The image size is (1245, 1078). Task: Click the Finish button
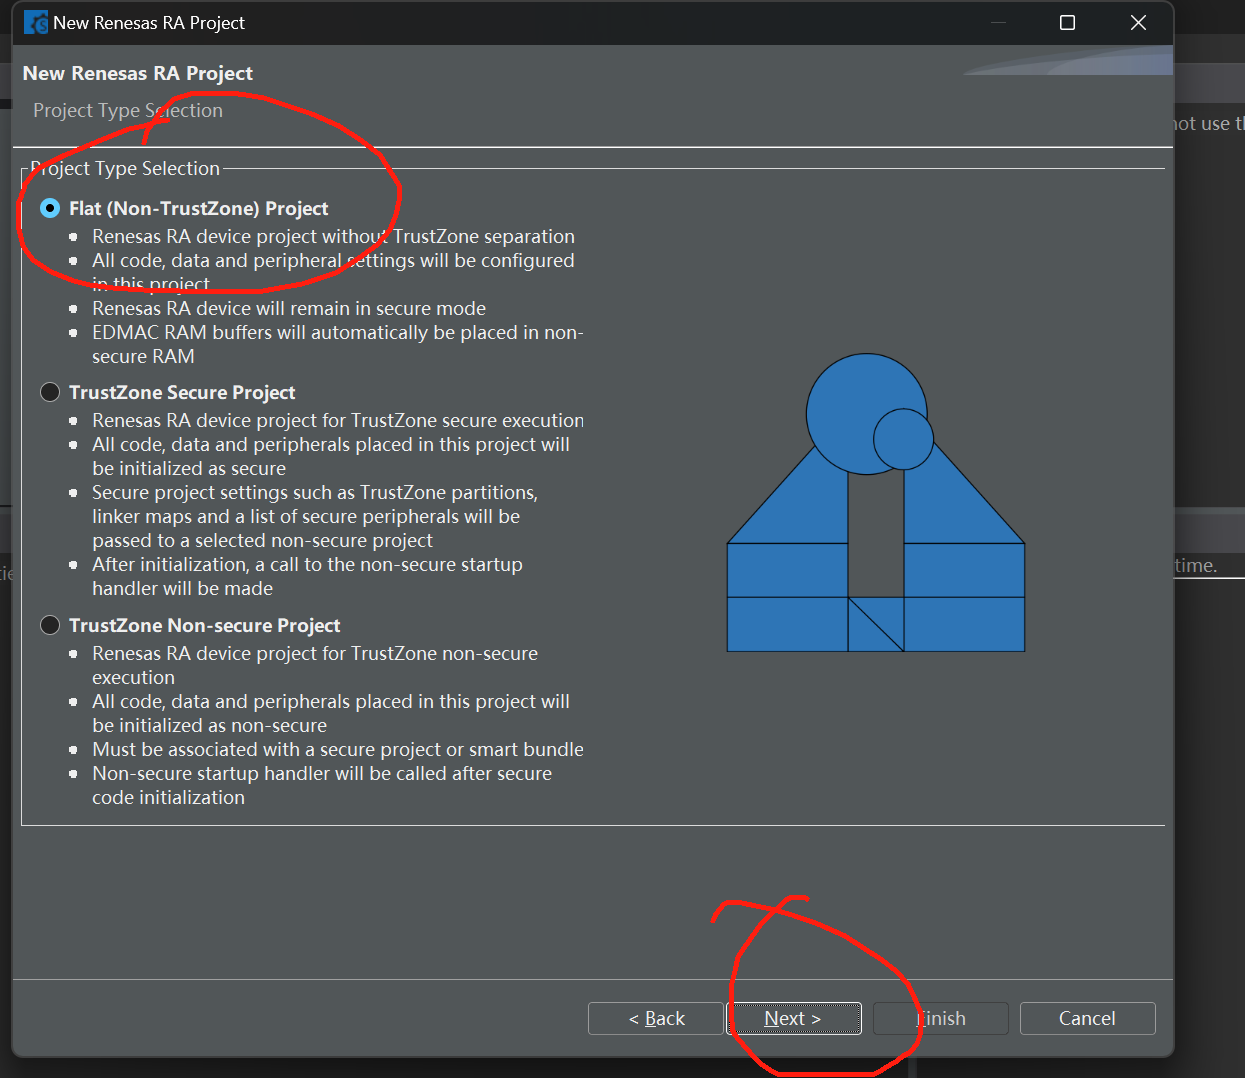pyautogui.click(x=941, y=1018)
